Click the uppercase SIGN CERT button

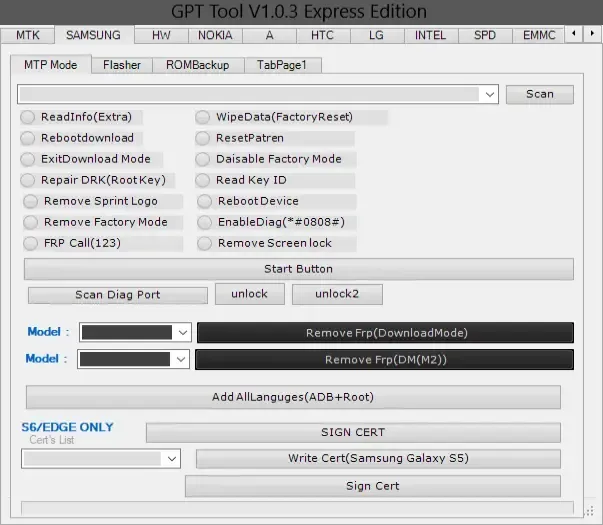coord(353,432)
